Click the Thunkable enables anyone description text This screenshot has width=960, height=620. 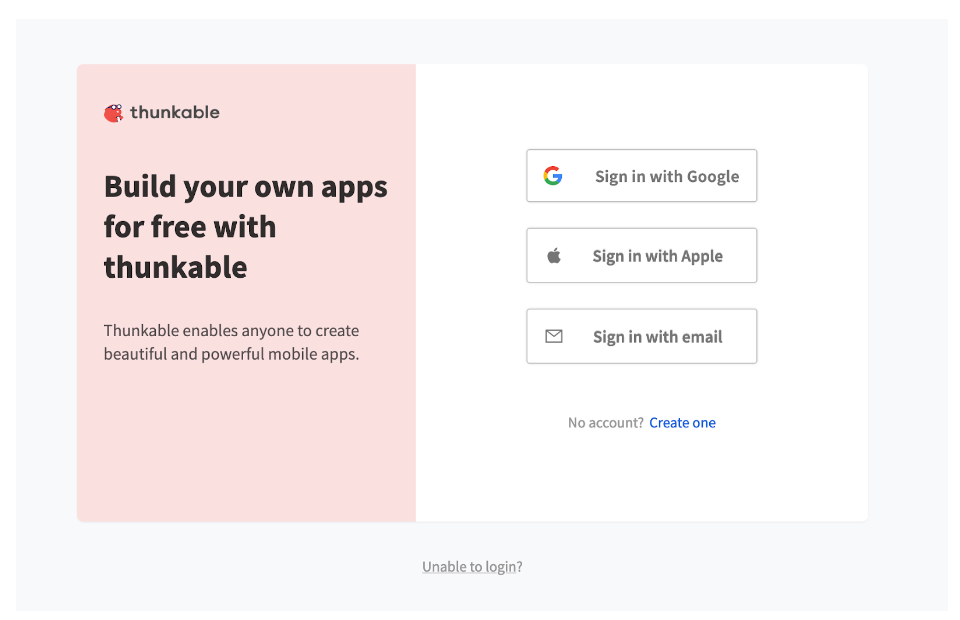click(231, 342)
